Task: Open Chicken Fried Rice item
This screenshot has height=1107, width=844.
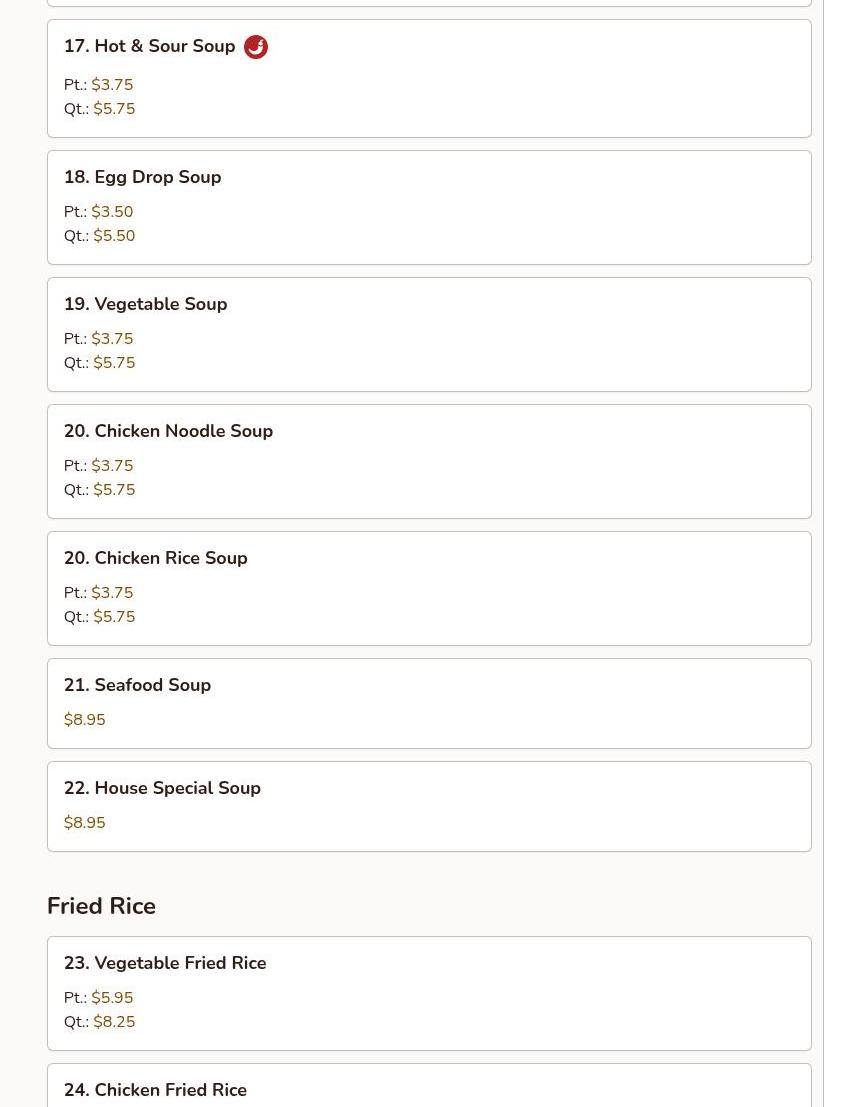Action: pyautogui.click(x=429, y=1086)
